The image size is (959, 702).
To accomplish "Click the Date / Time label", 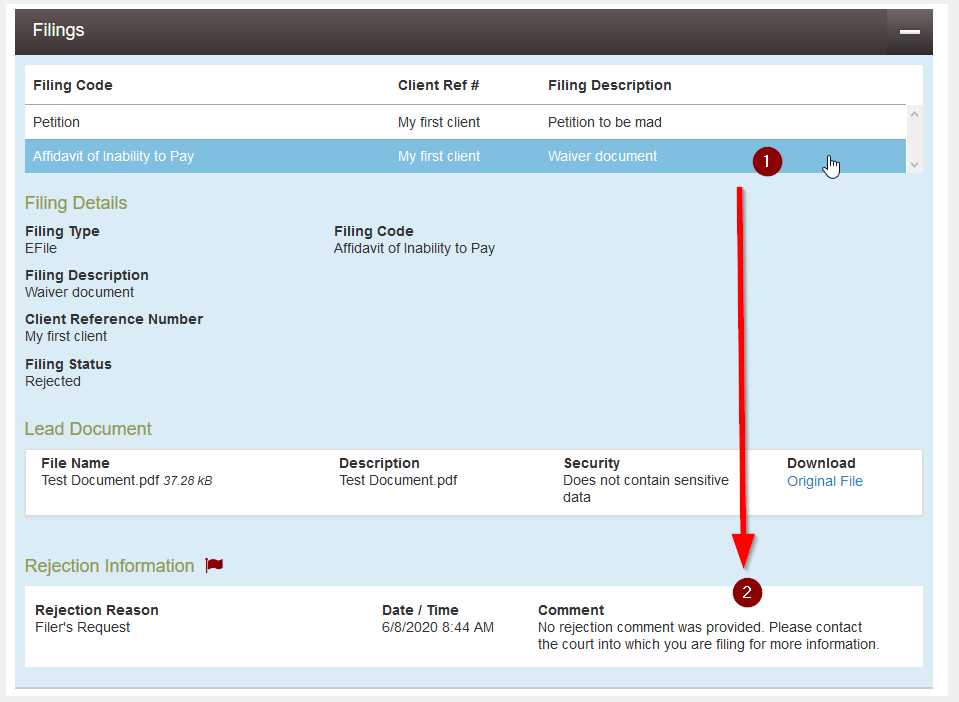I will click(420, 610).
